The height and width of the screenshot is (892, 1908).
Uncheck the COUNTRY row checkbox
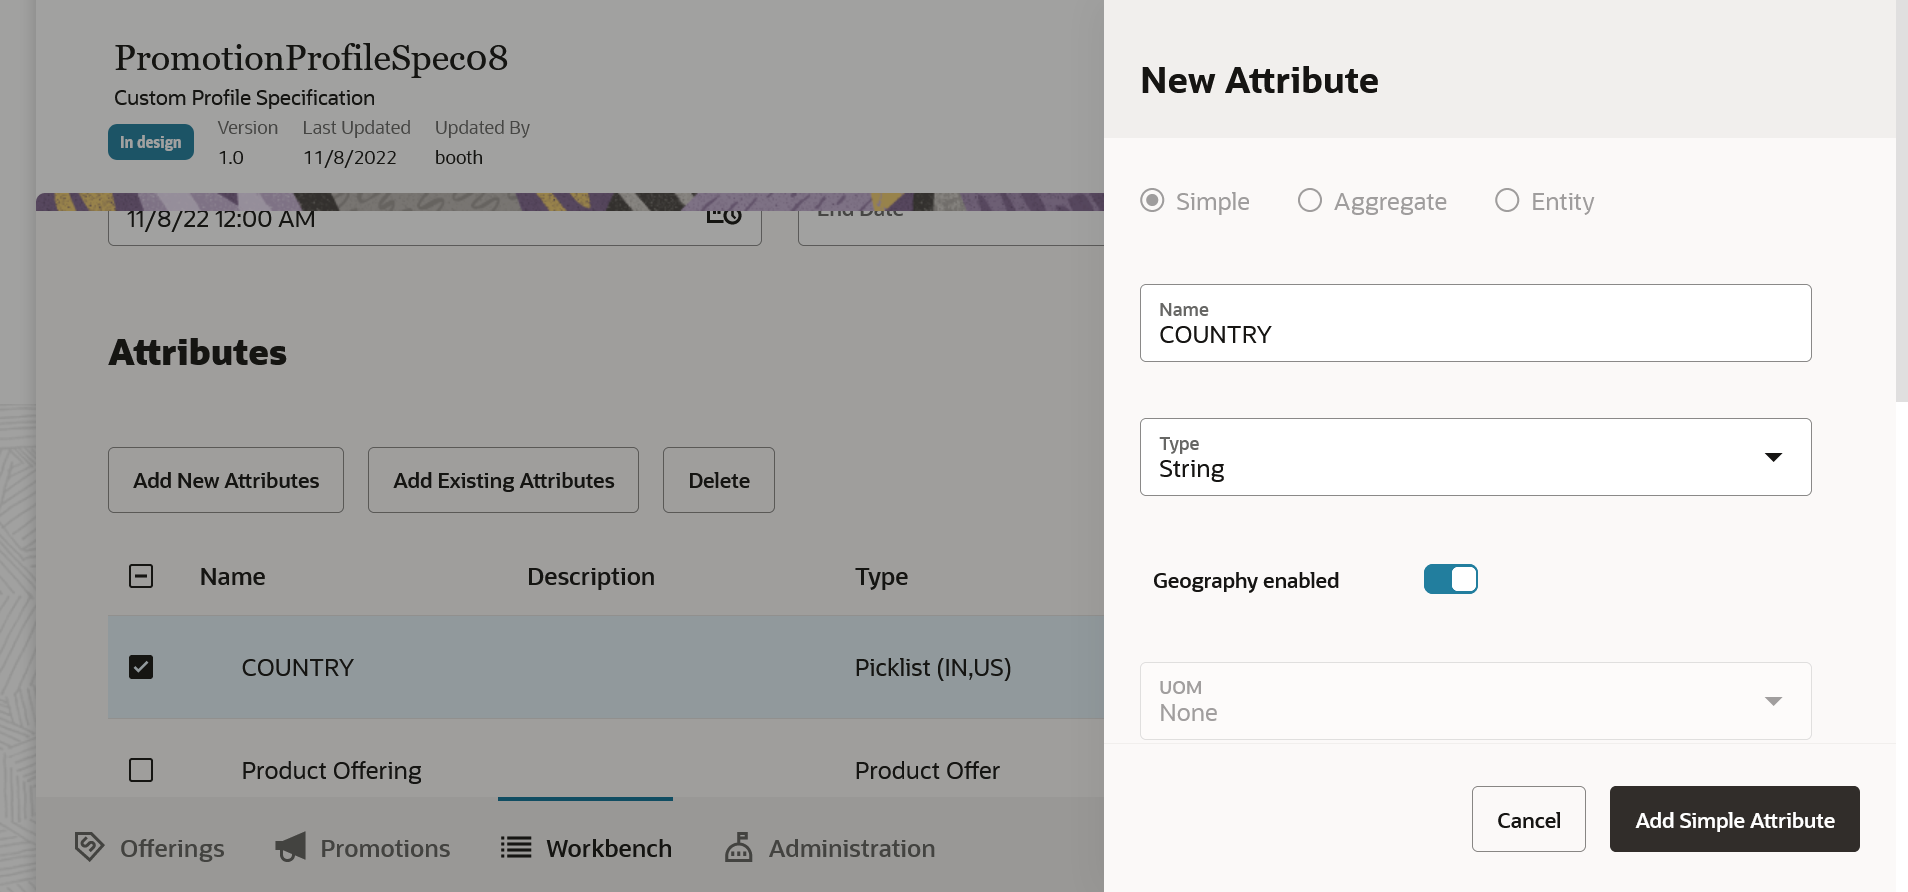[x=141, y=667]
